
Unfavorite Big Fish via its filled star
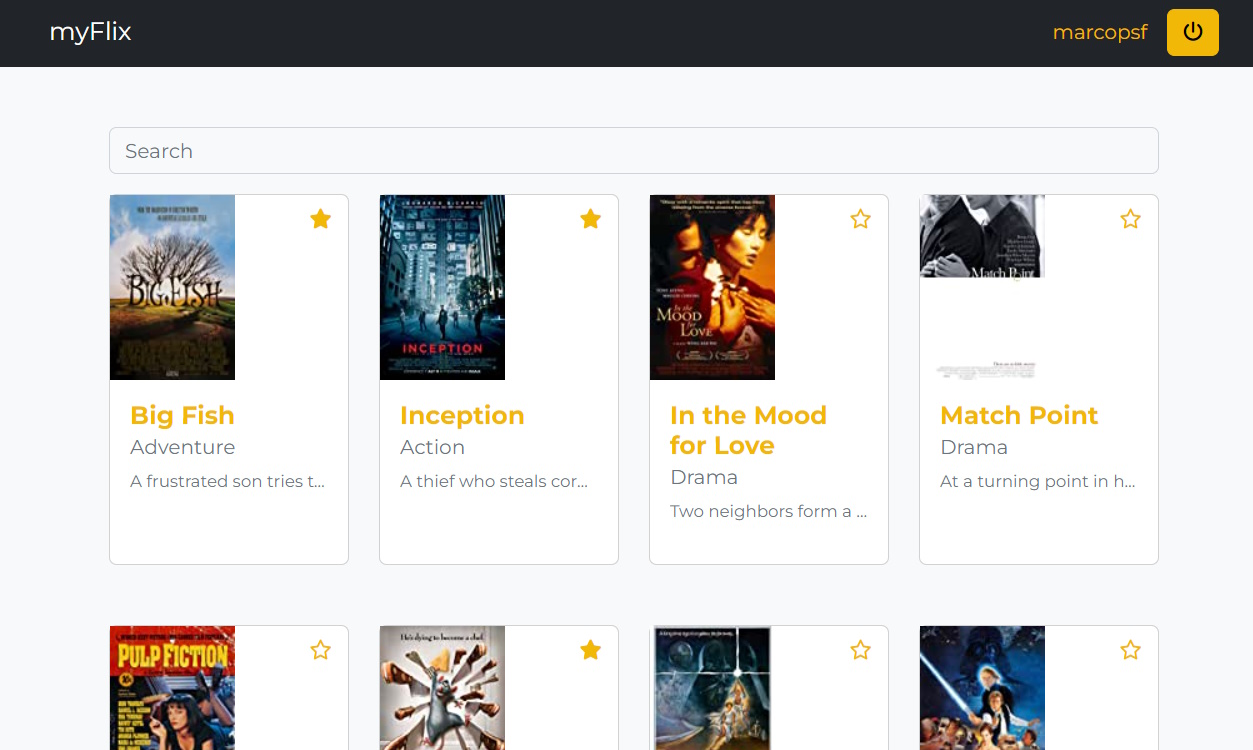320,218
